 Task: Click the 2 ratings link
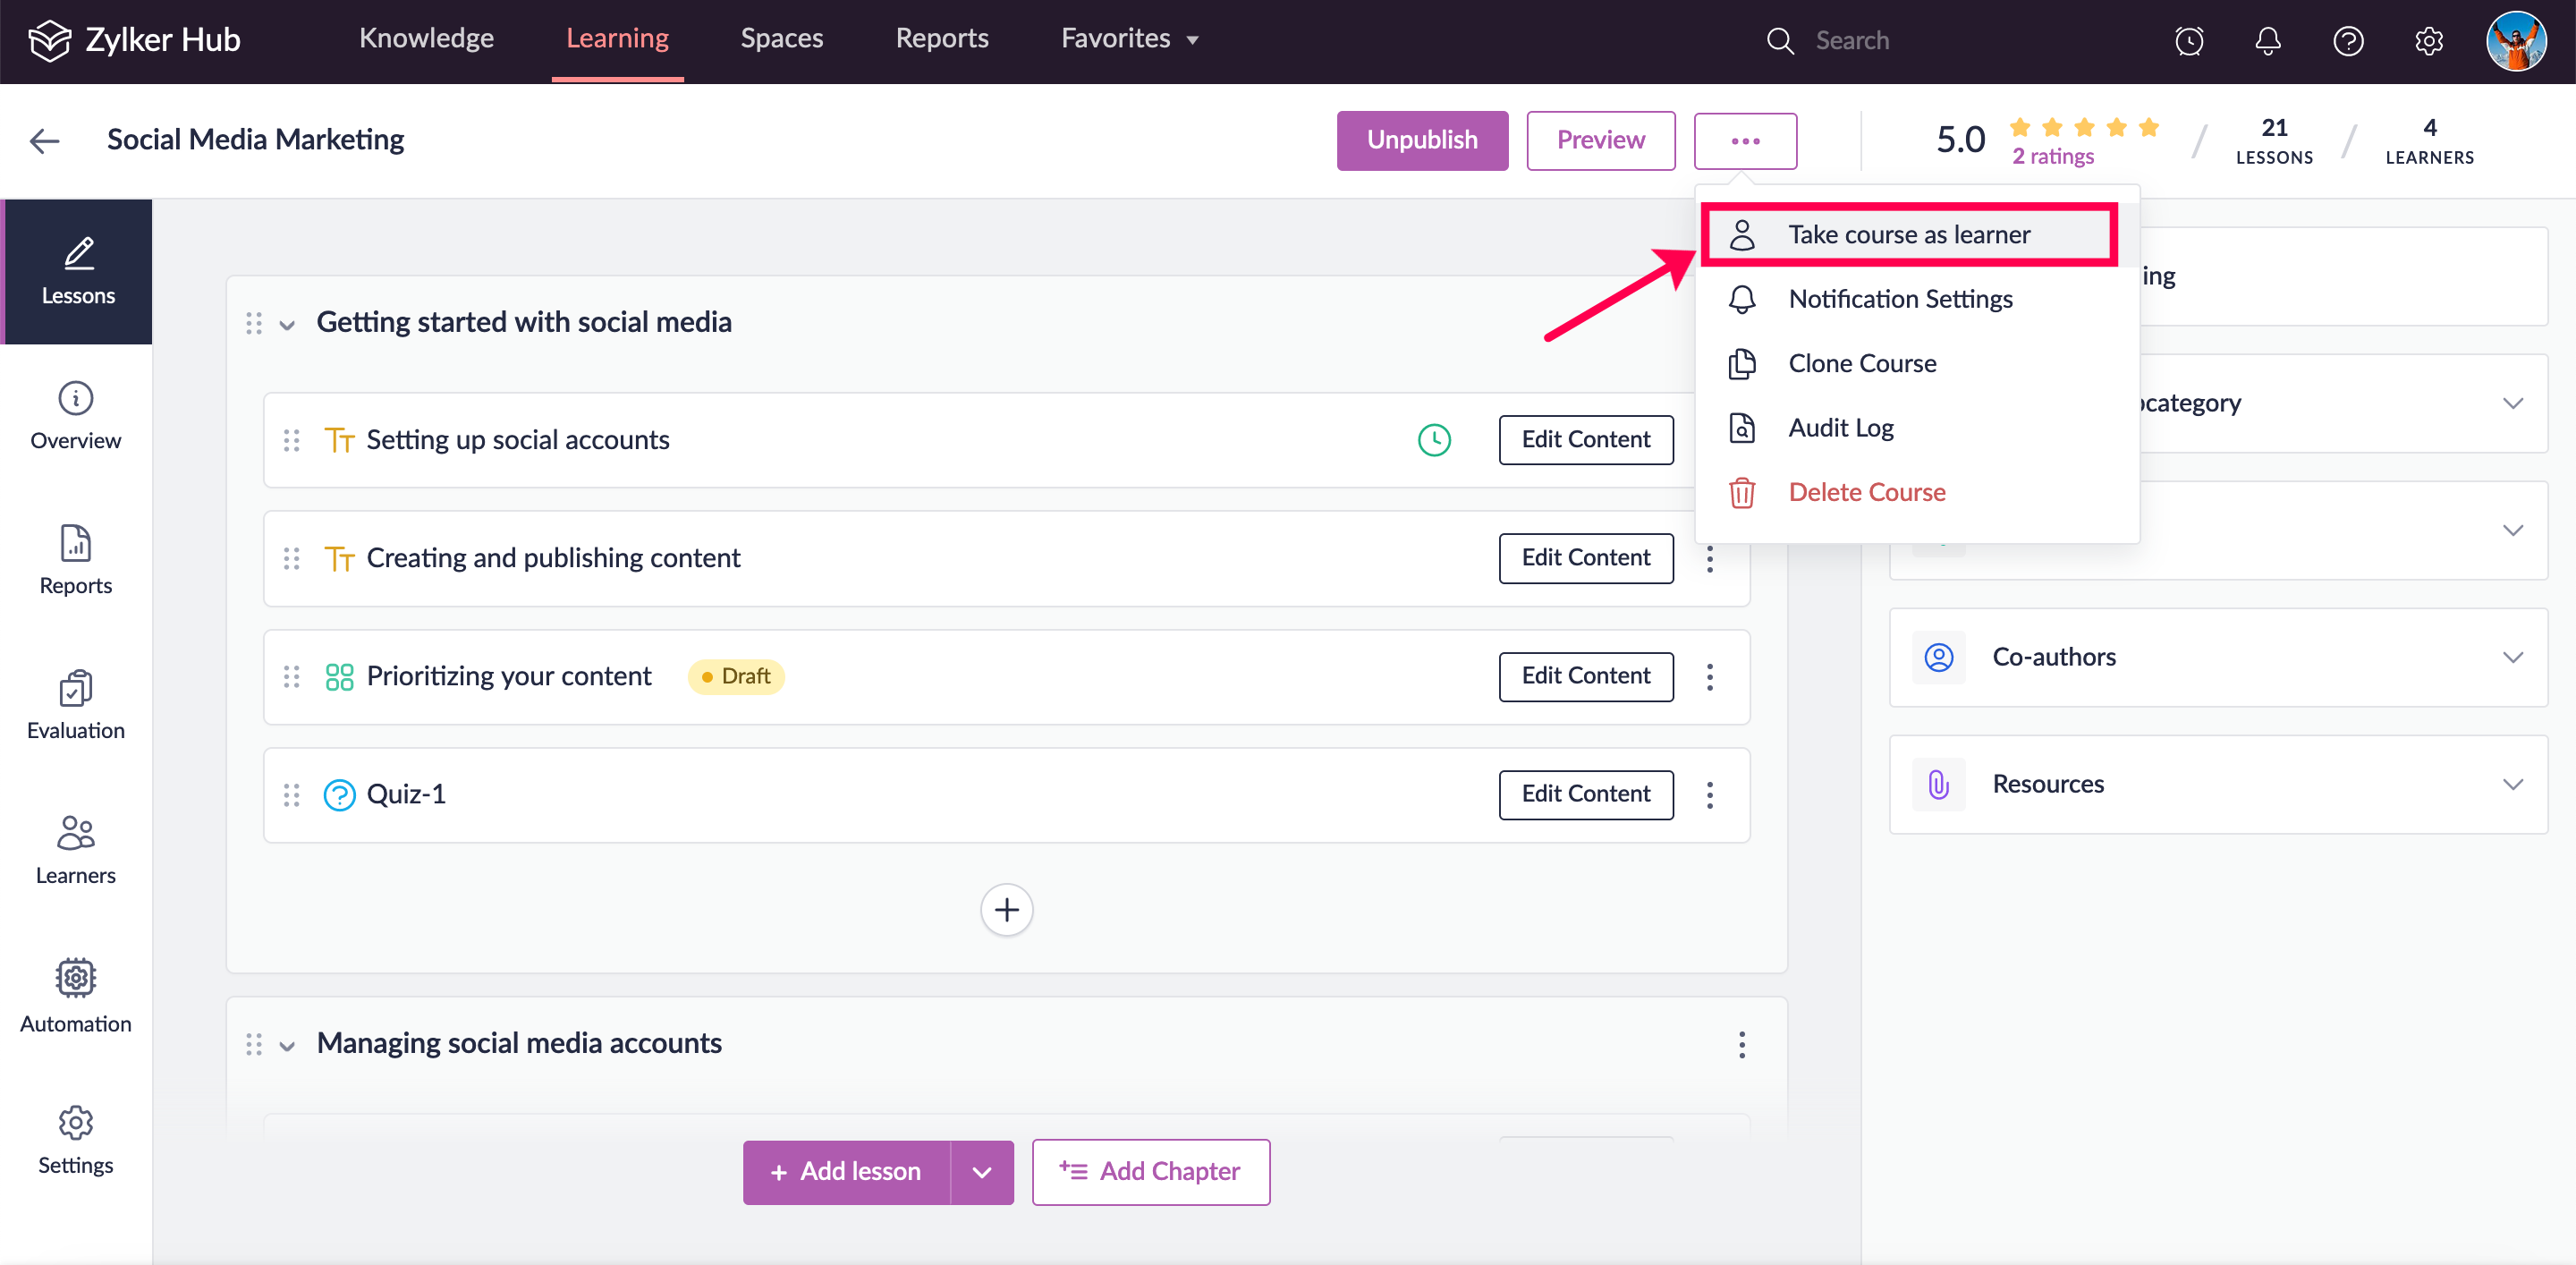coord(2052,156)
